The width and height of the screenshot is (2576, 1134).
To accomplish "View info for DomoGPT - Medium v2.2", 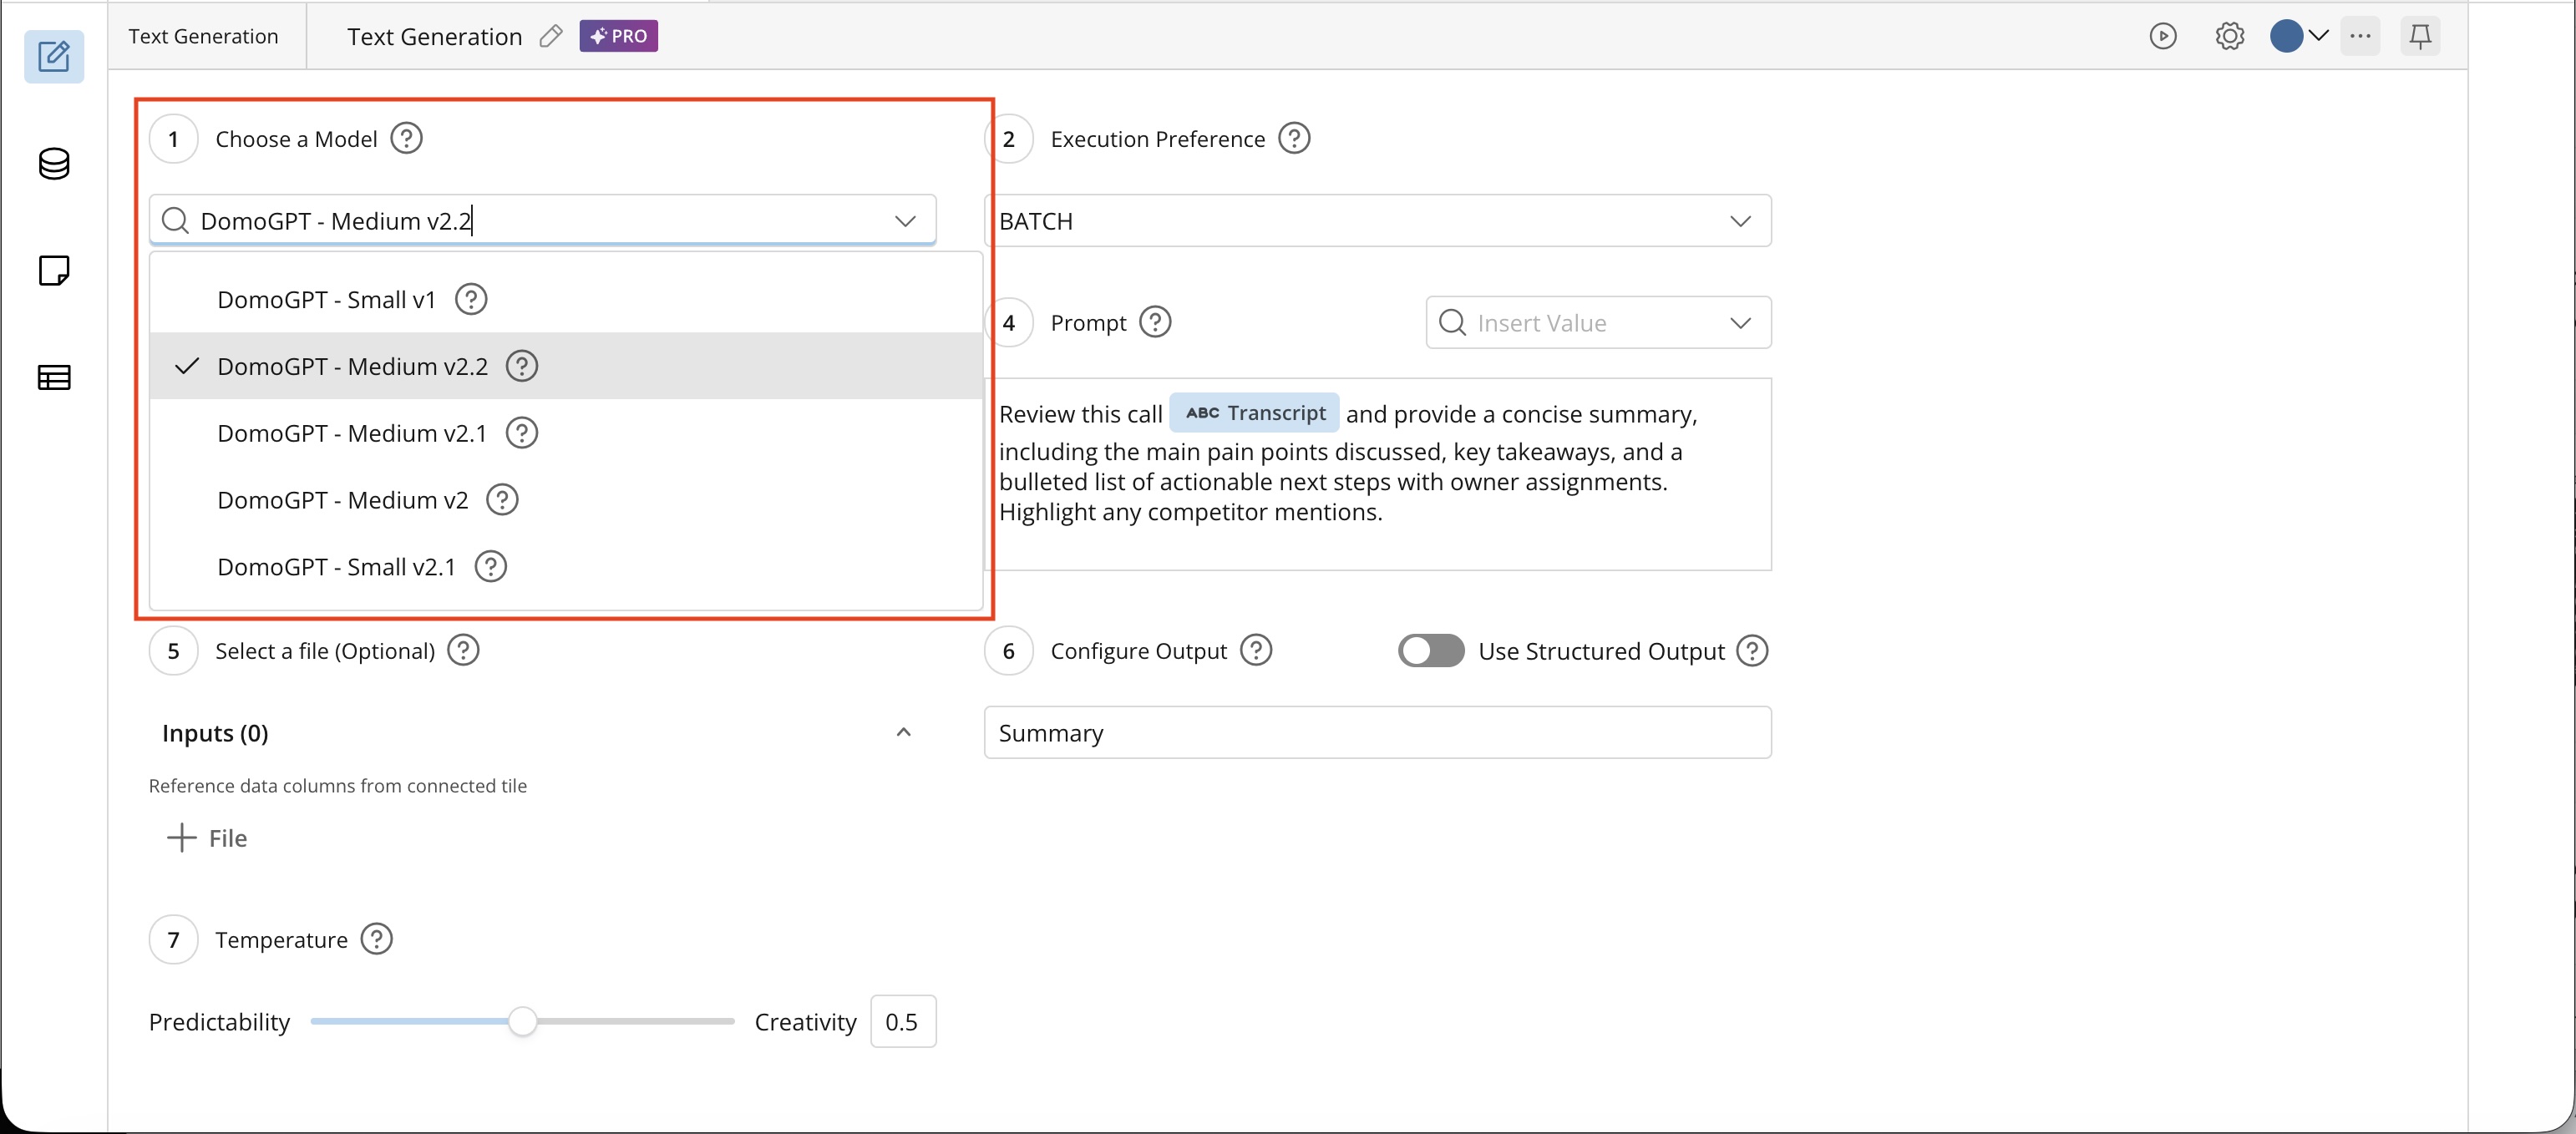I will point(522,366).
